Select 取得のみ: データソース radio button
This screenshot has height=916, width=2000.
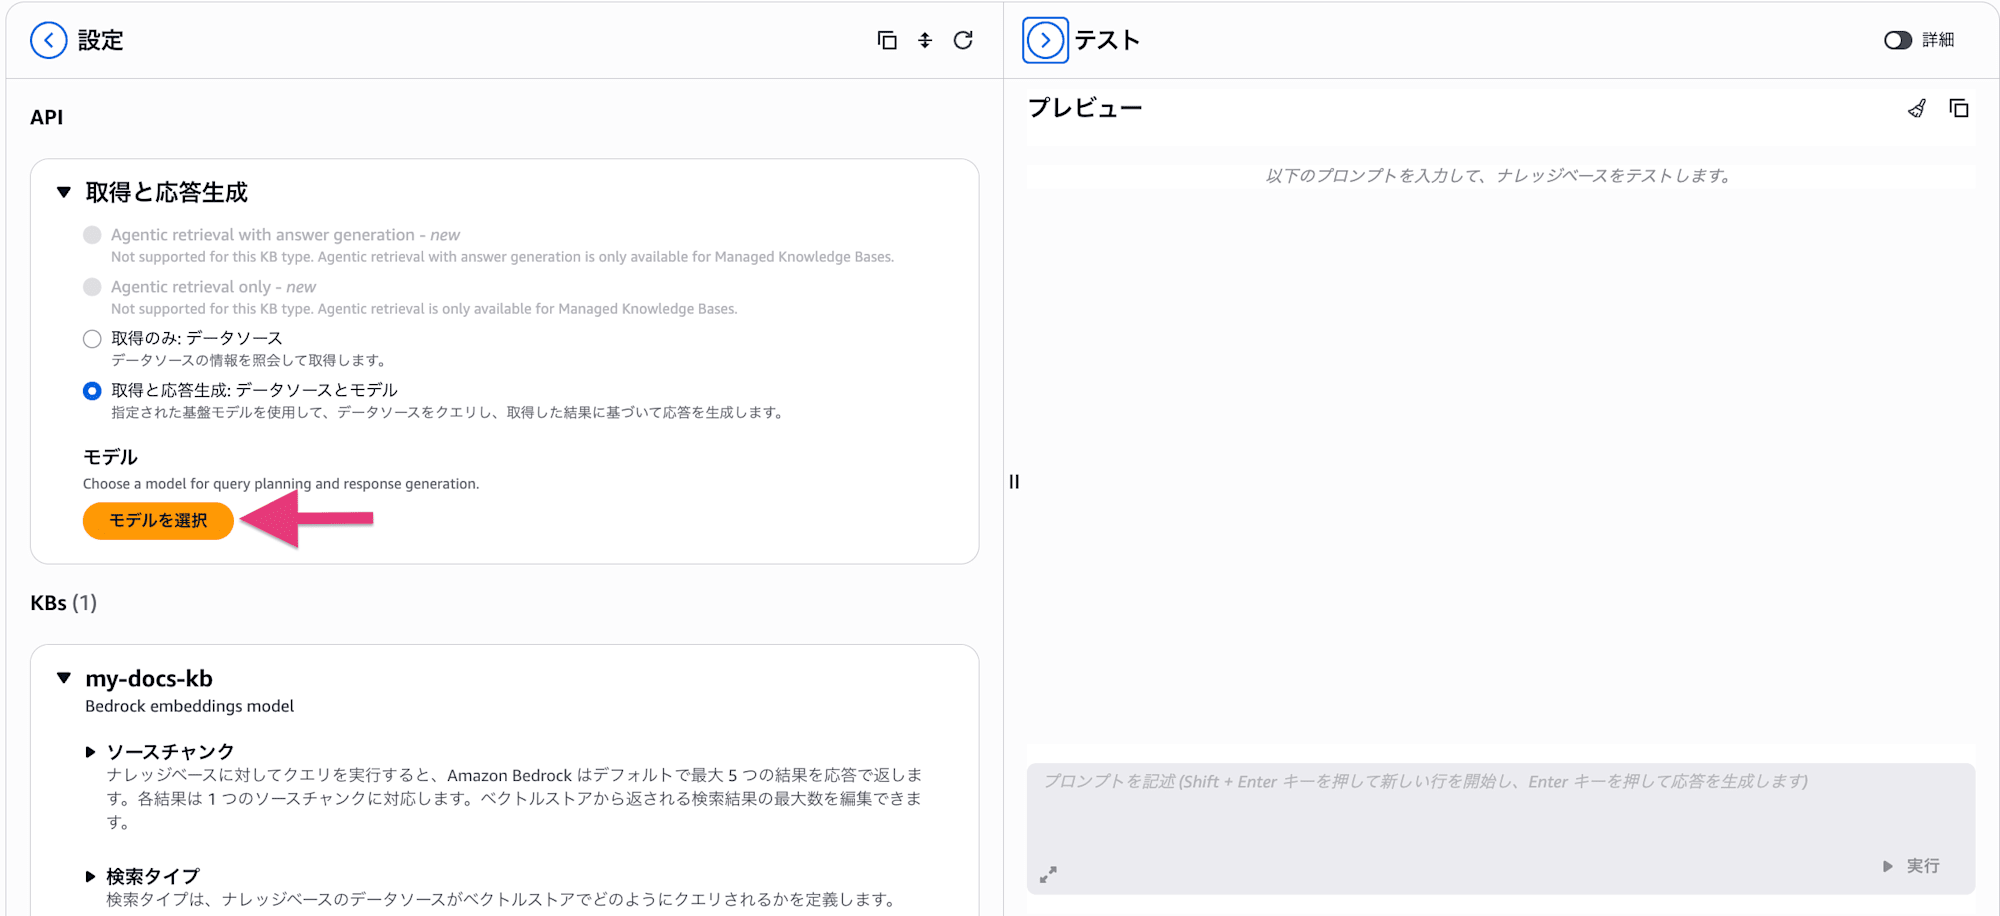click(x=92, y=339)
